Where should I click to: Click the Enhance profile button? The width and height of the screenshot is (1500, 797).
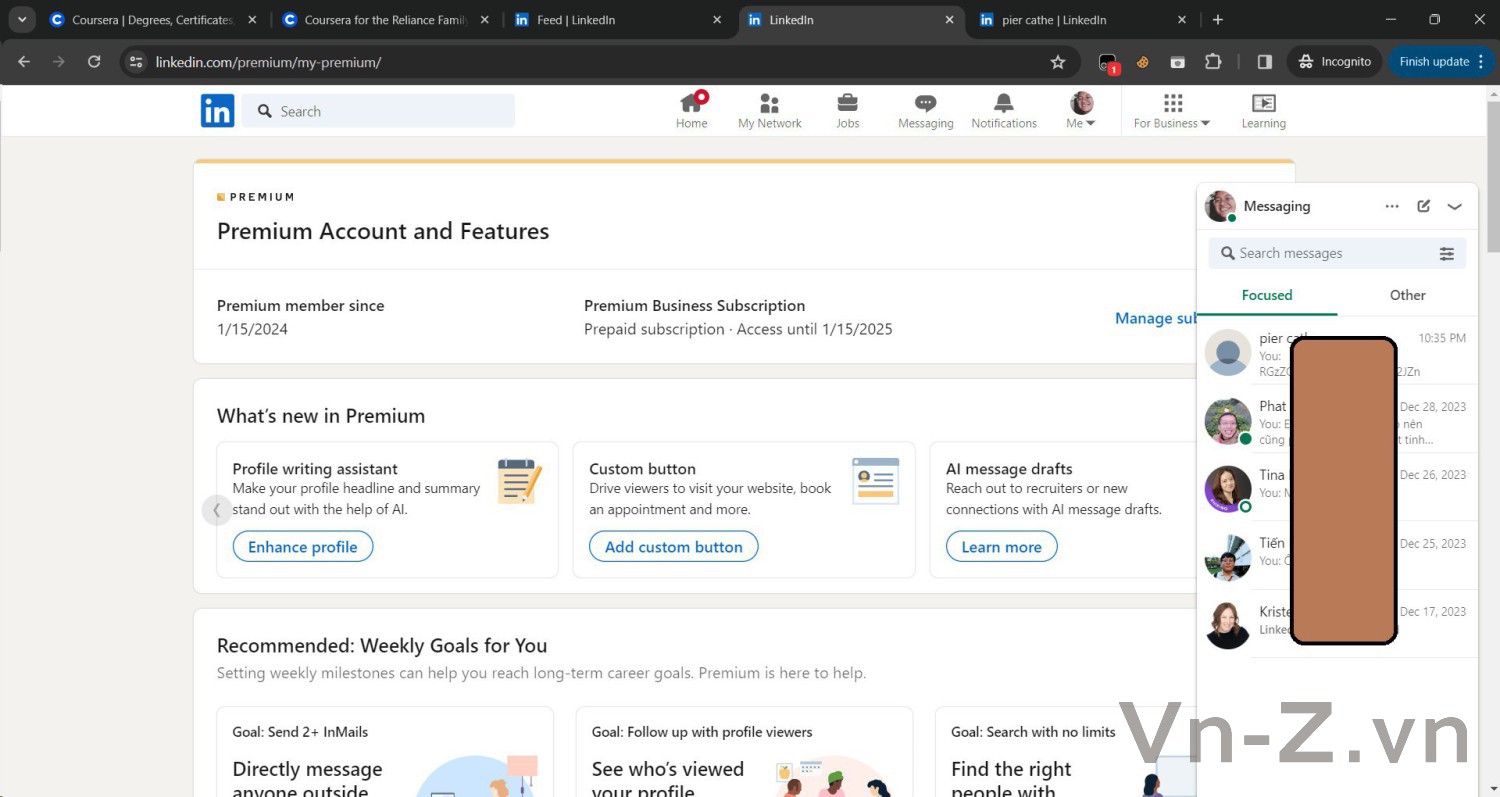click(303, 547)
